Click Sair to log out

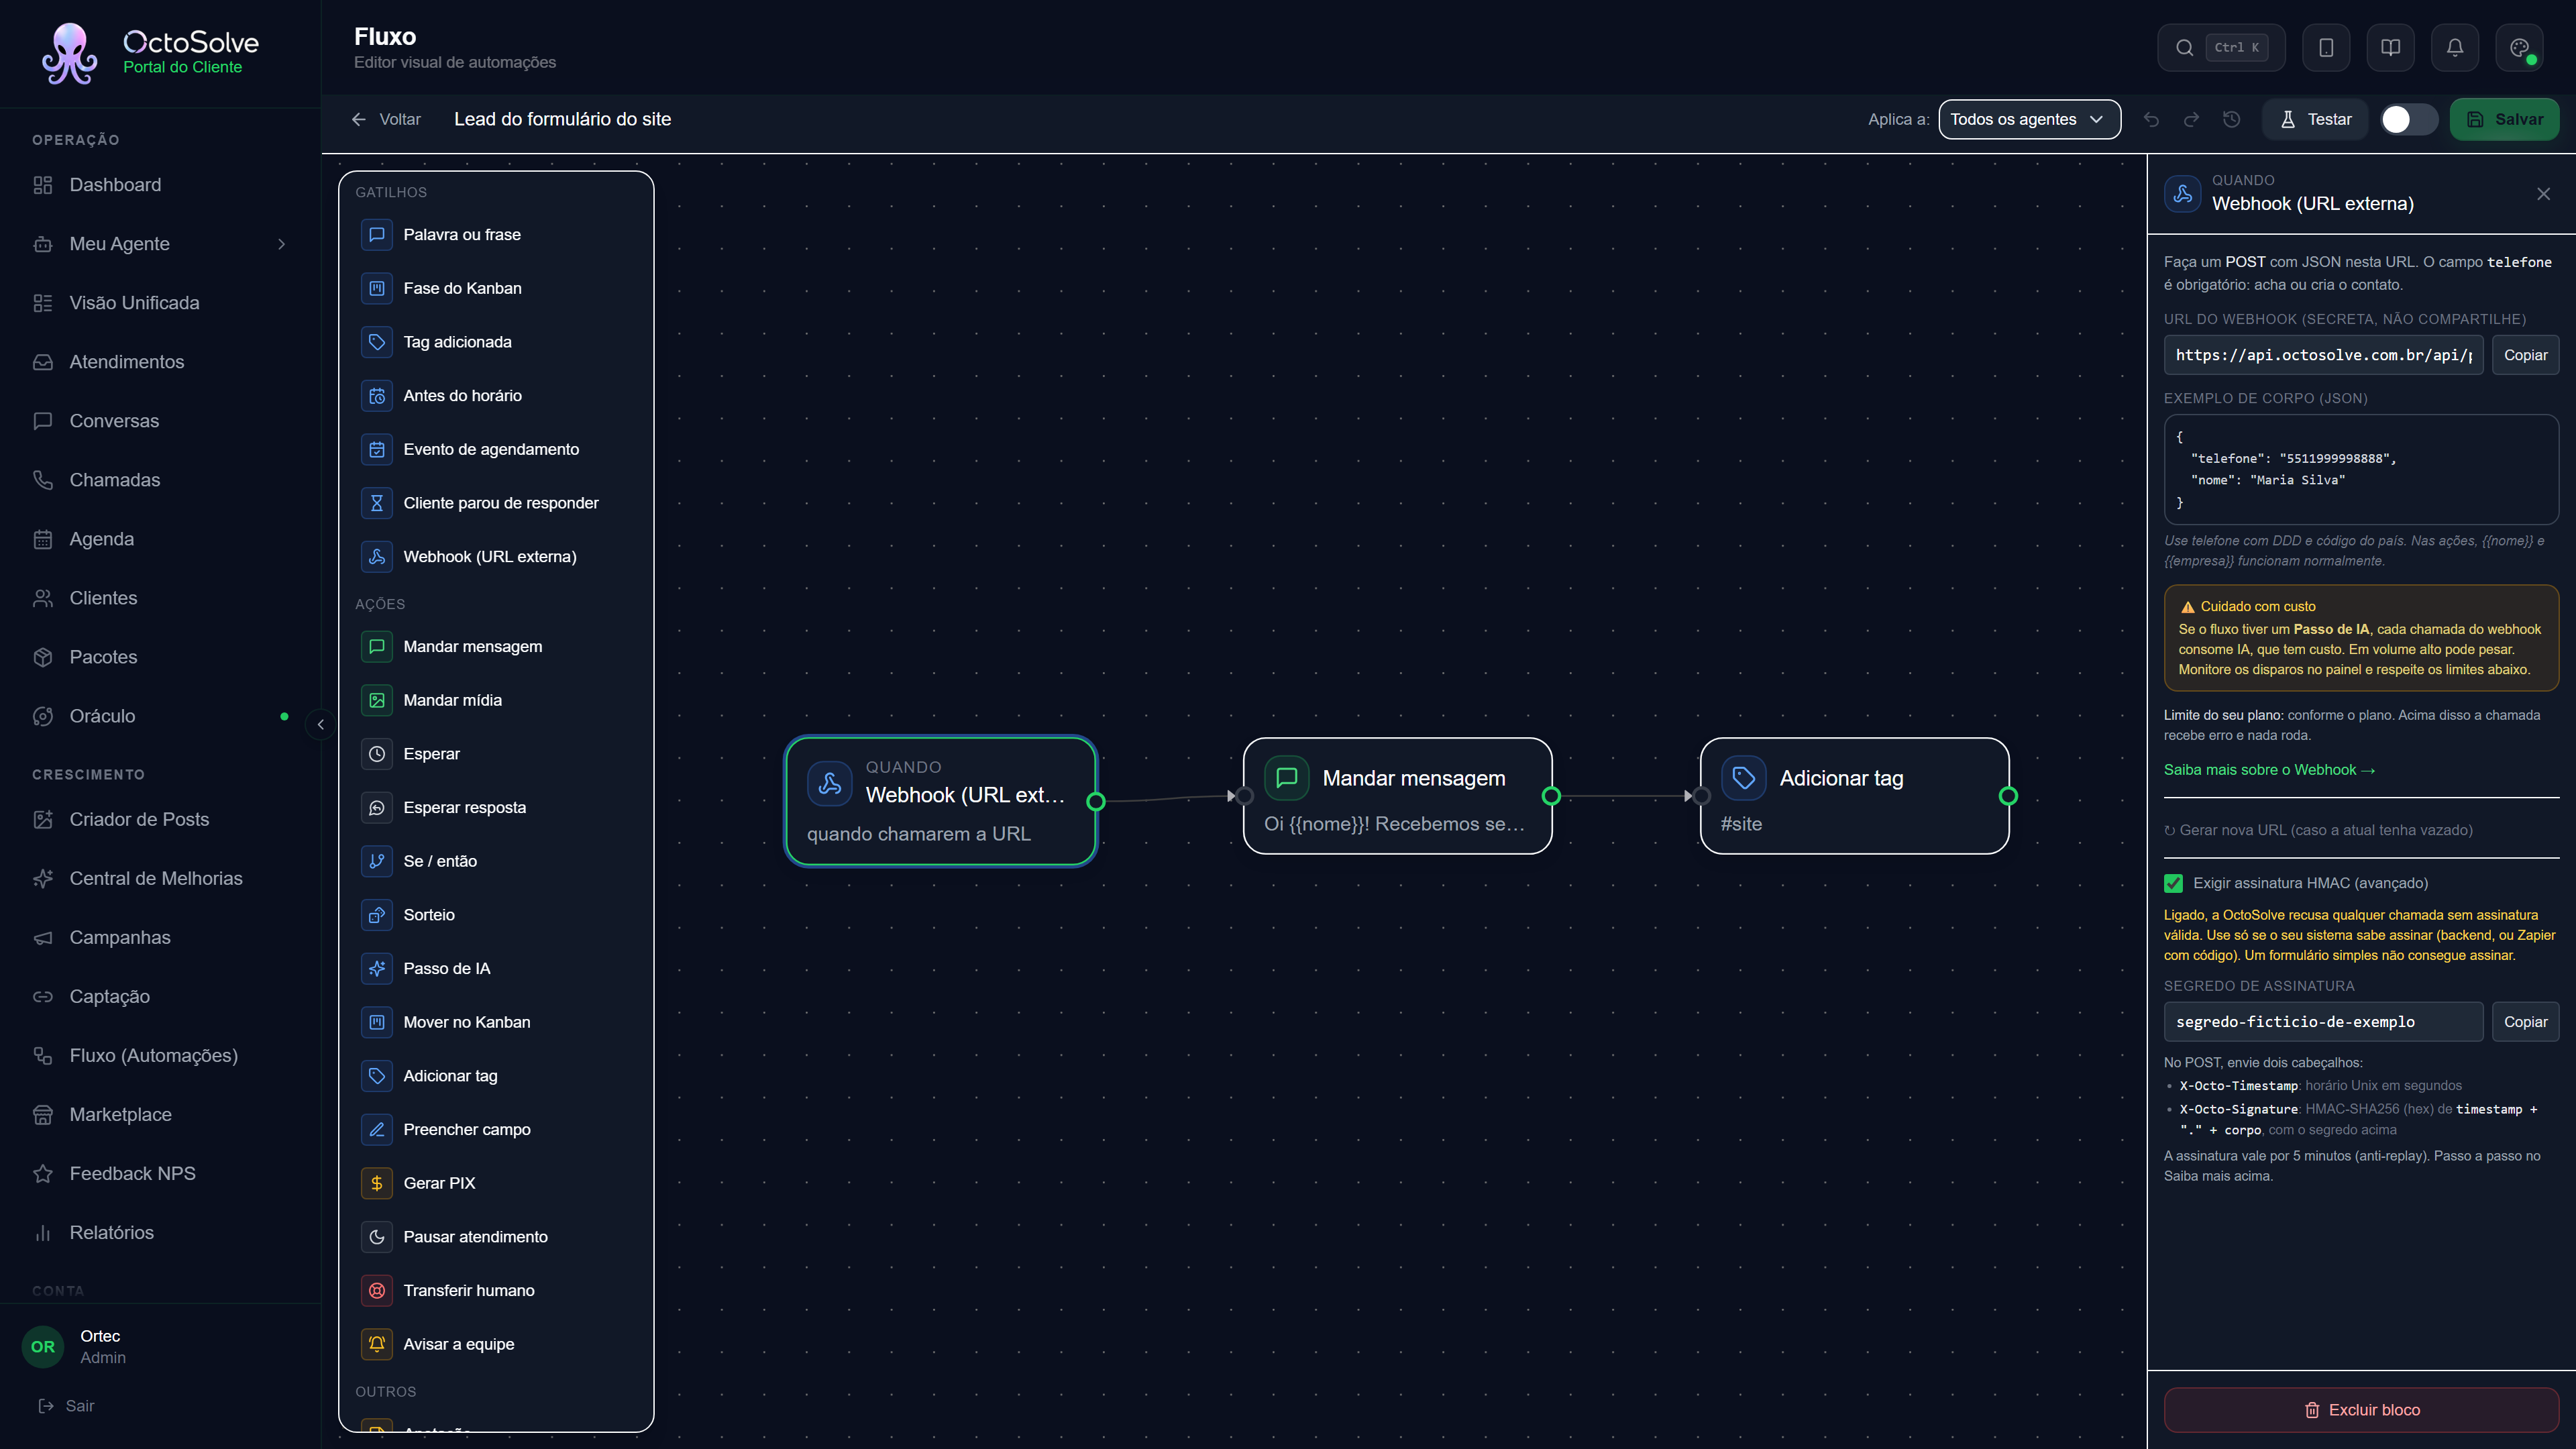click(x=66, y=1406)
